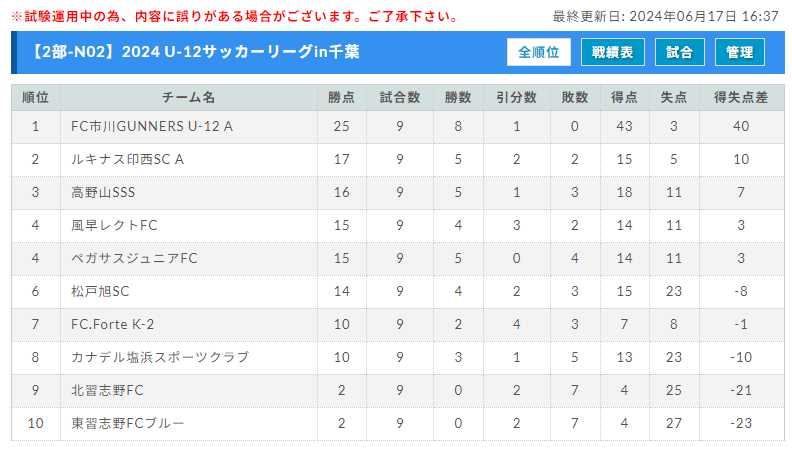Click the 試合数 column header
This screenshot has width=792, height=450.
(400, 97)
